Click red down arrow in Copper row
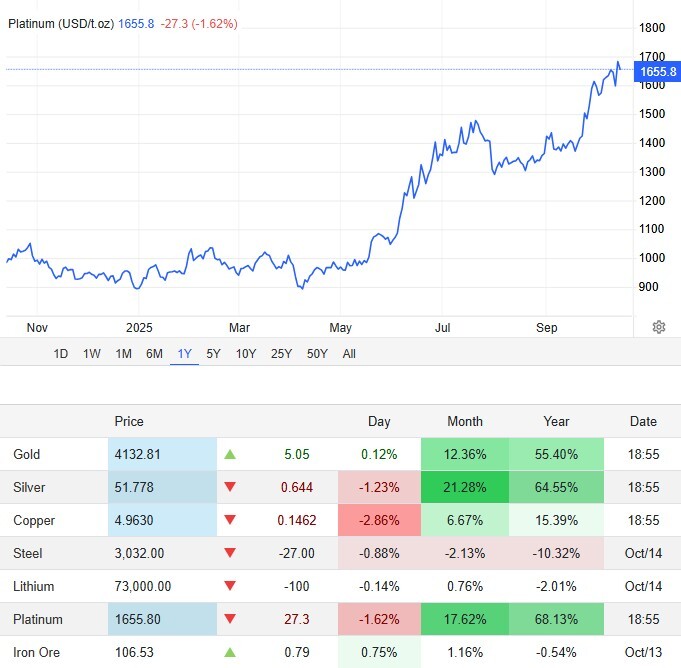Screen dimensions: 681x668 (x=230, y=520)
